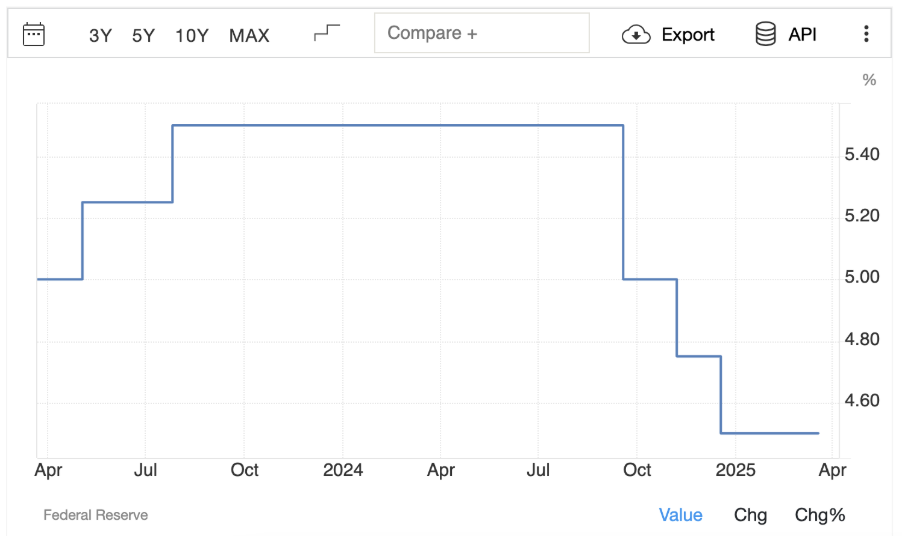
Task: Click the 5.50 plateau line on chart
Action: coord(400,125)
